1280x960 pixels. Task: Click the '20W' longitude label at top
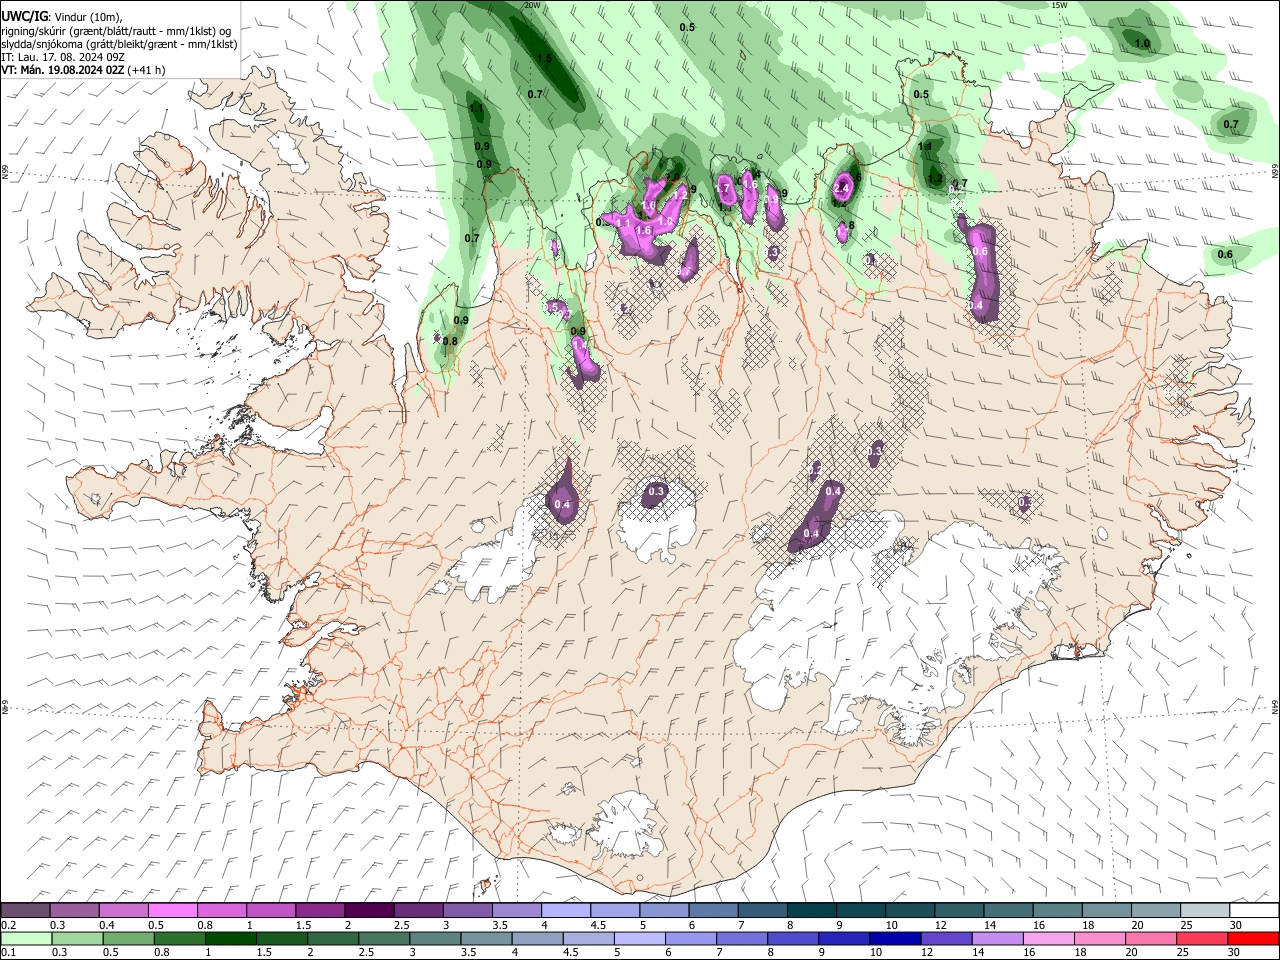coord(531,5)
